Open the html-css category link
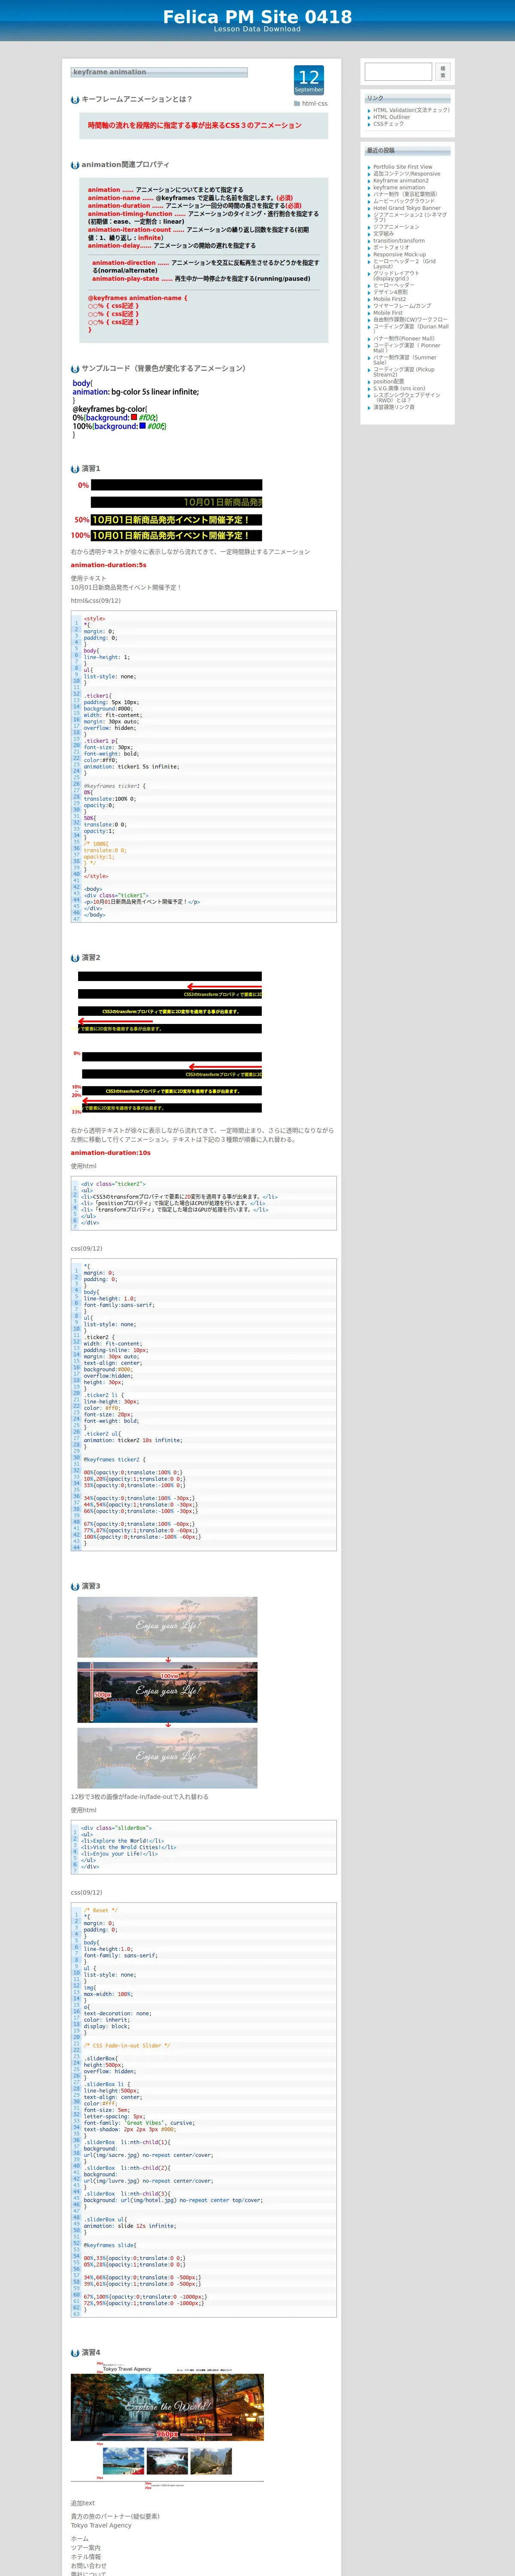The image size is (515, 2576). click(x=315, y=103)
